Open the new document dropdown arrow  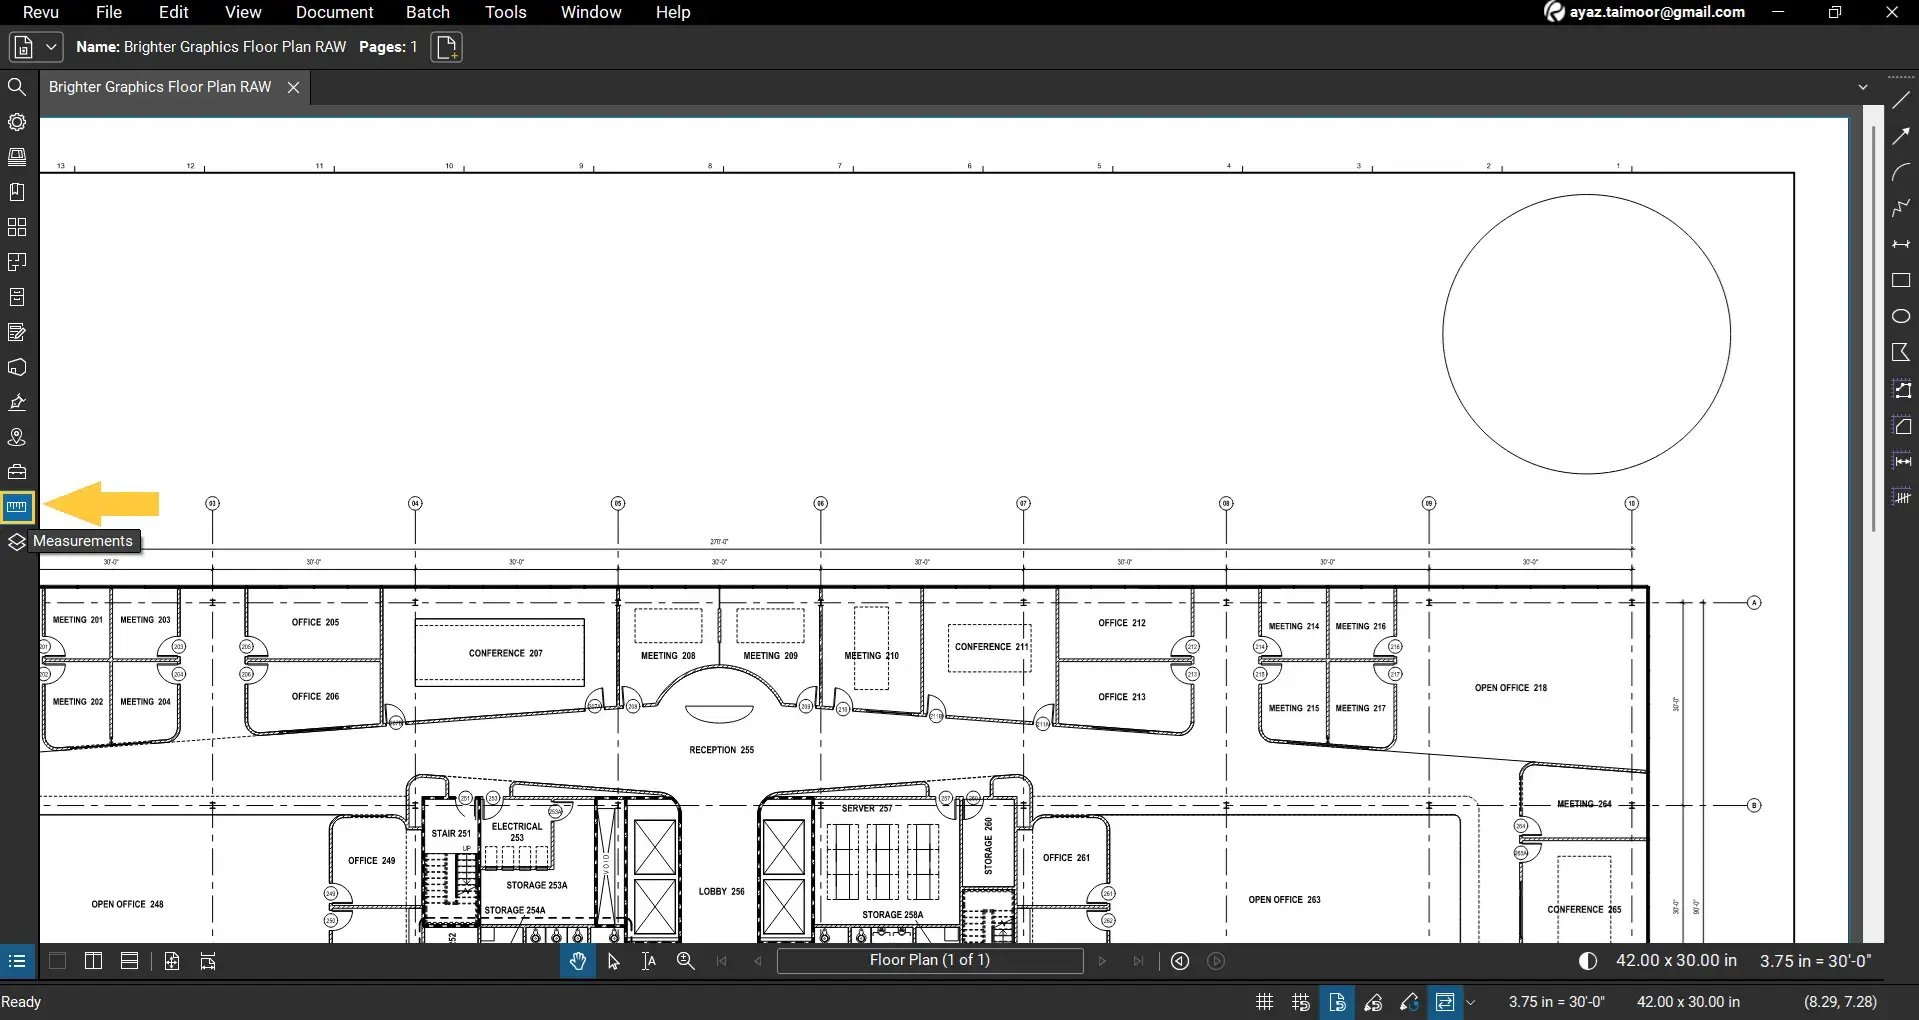(50, 46)
